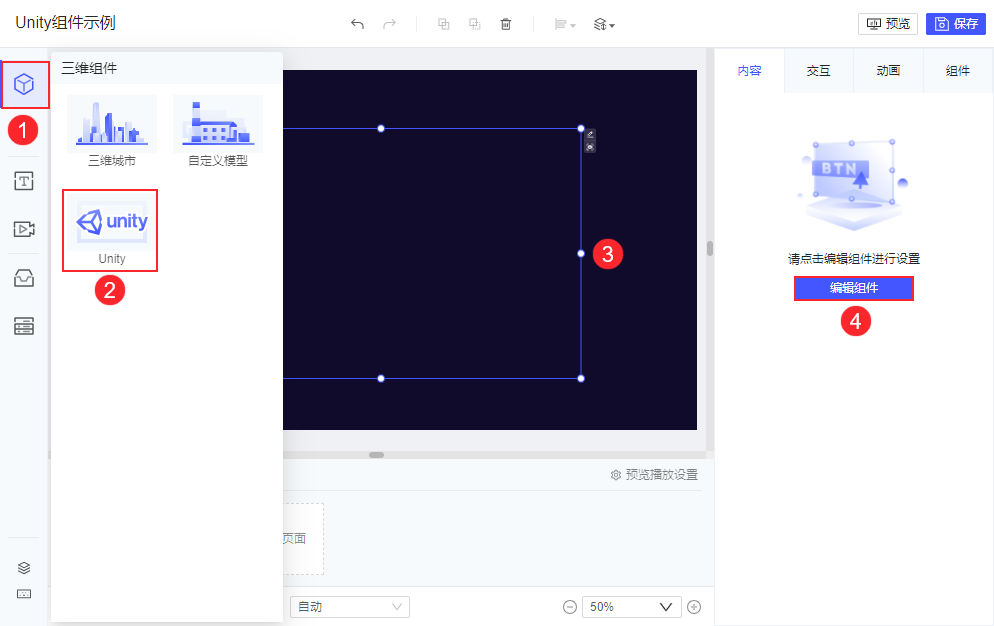The image size is (994, 626).
Task: Open the text component panel
Action: [x=23, y=181]
